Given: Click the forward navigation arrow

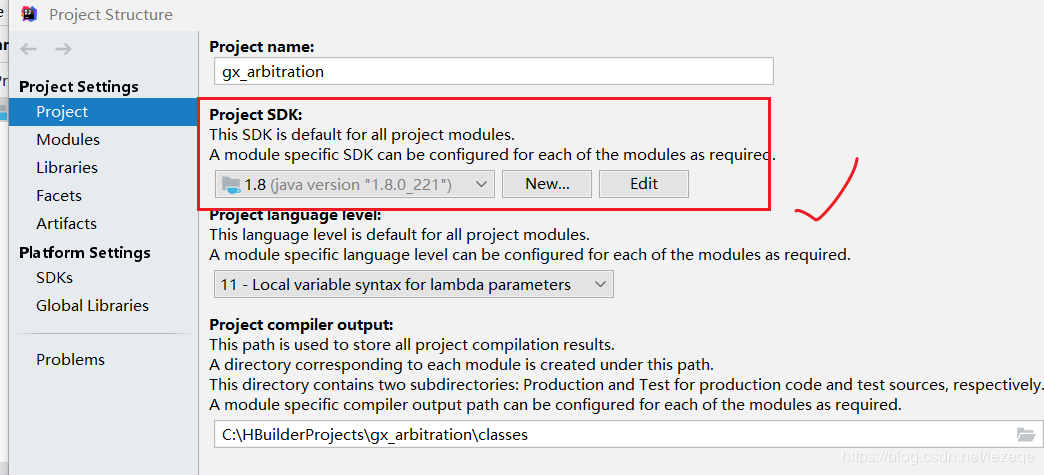Looking at the screenshot, I should pos(63,49).
